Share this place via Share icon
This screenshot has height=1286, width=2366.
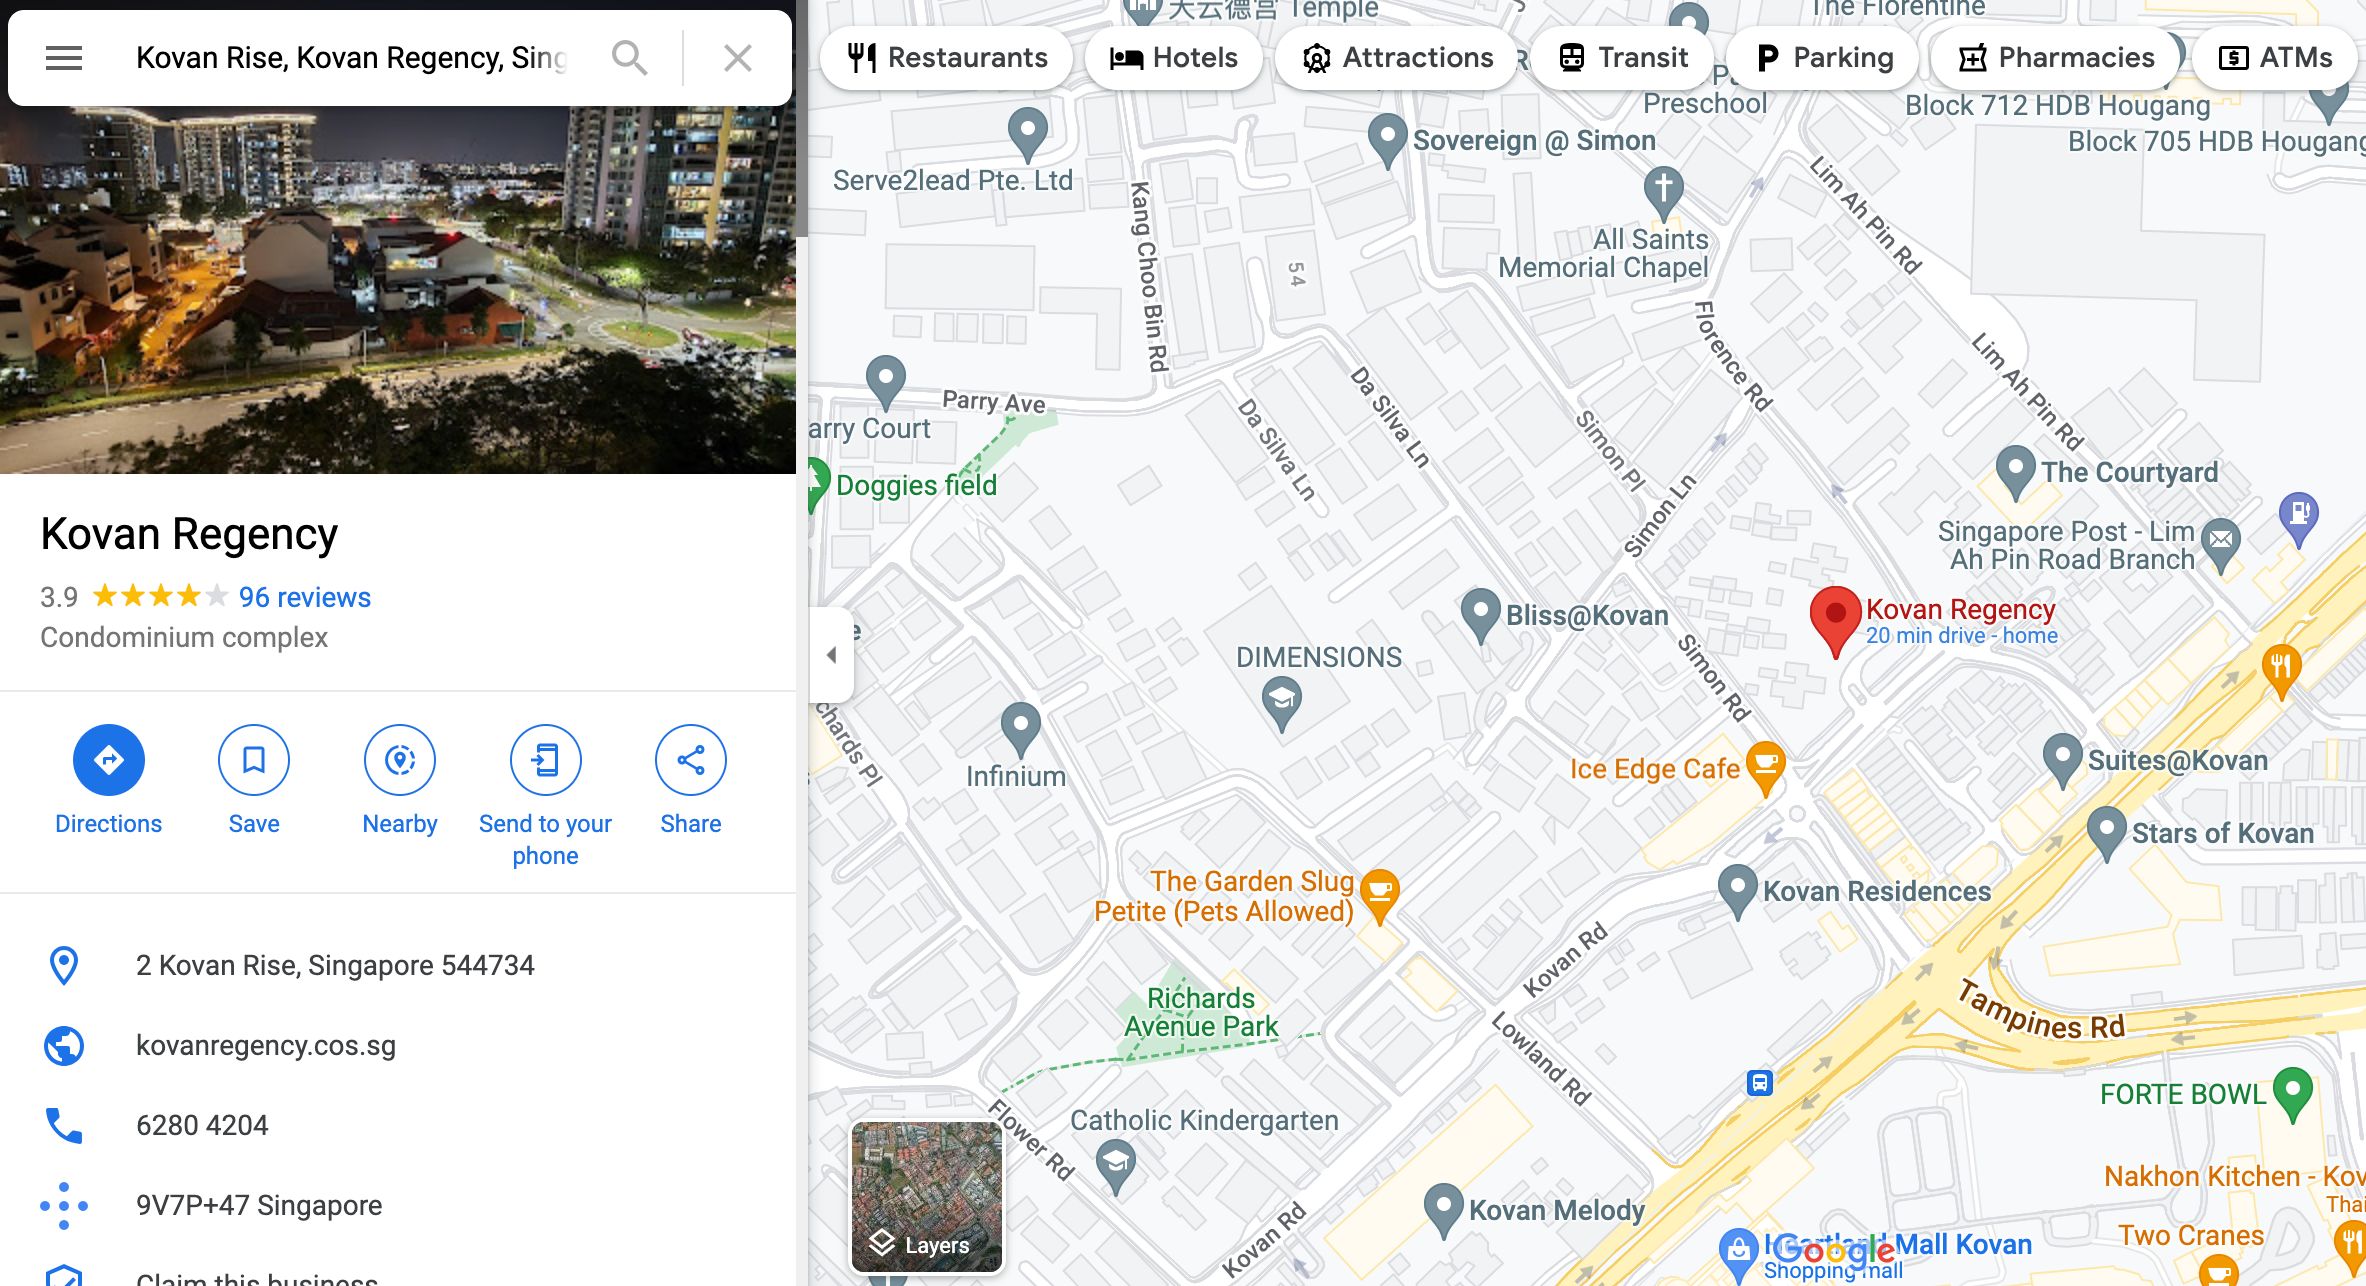[691, 760]
